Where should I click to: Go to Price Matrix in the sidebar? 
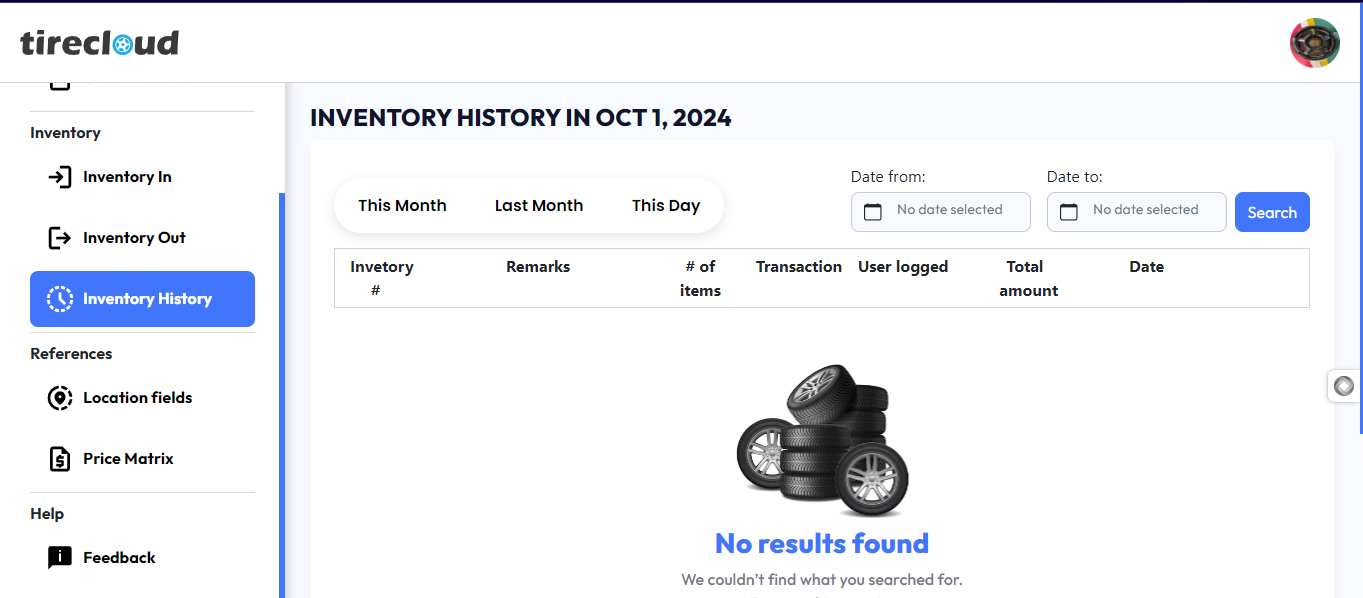tap(128, 459)
